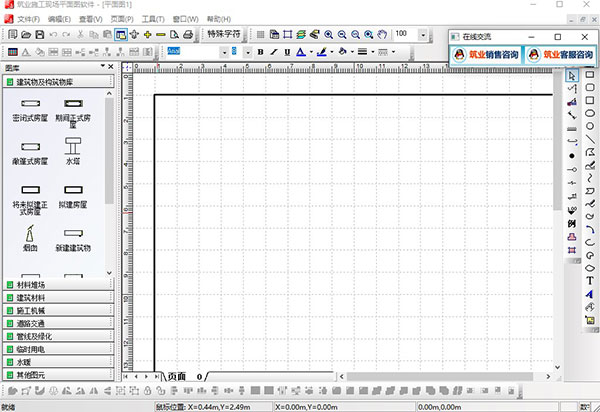Click the Print icon
This screenshot has height=412, width=600.
[x=188, y=35]
